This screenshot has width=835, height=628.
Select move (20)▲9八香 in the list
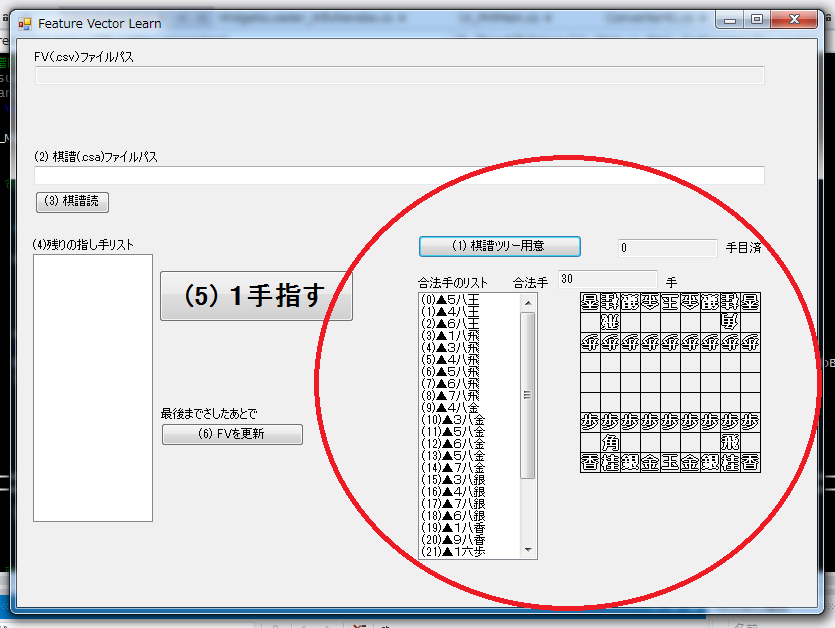tap(453, 540)
